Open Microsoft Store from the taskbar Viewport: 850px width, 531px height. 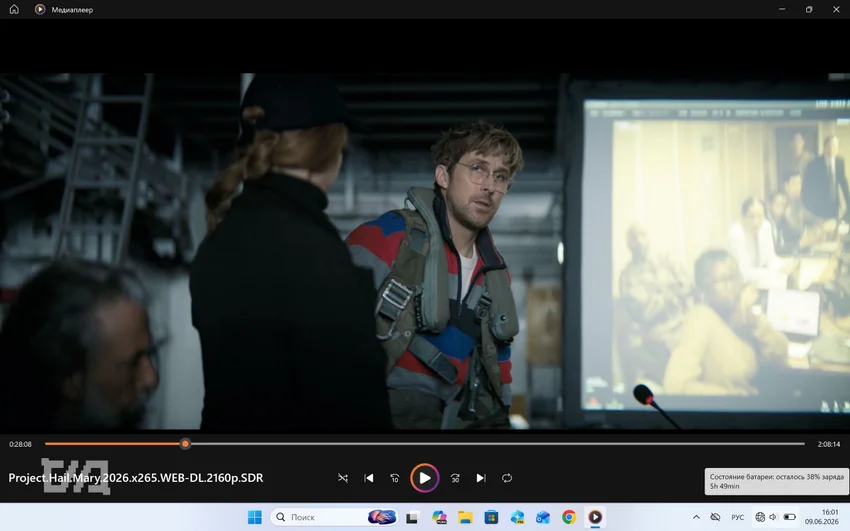(491, 517)
